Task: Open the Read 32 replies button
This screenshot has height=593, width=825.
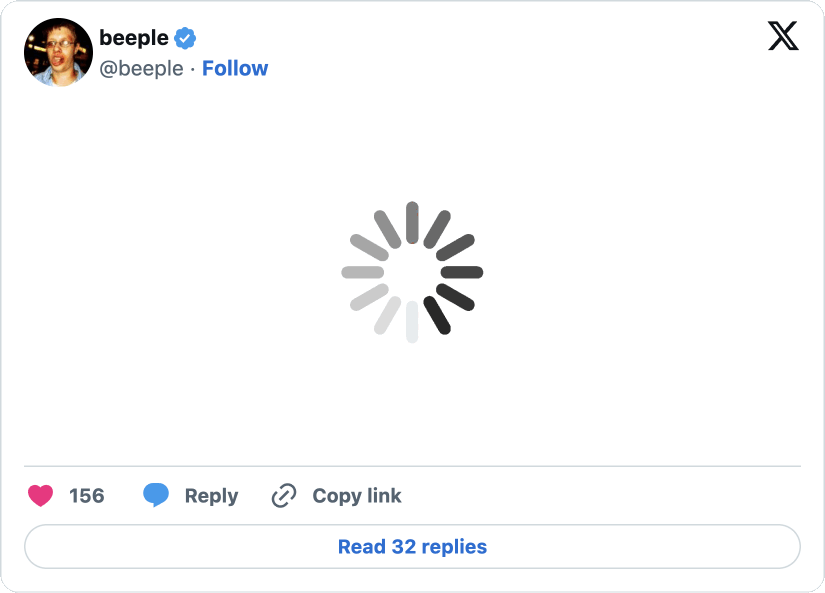Action: tap(412, 547)
